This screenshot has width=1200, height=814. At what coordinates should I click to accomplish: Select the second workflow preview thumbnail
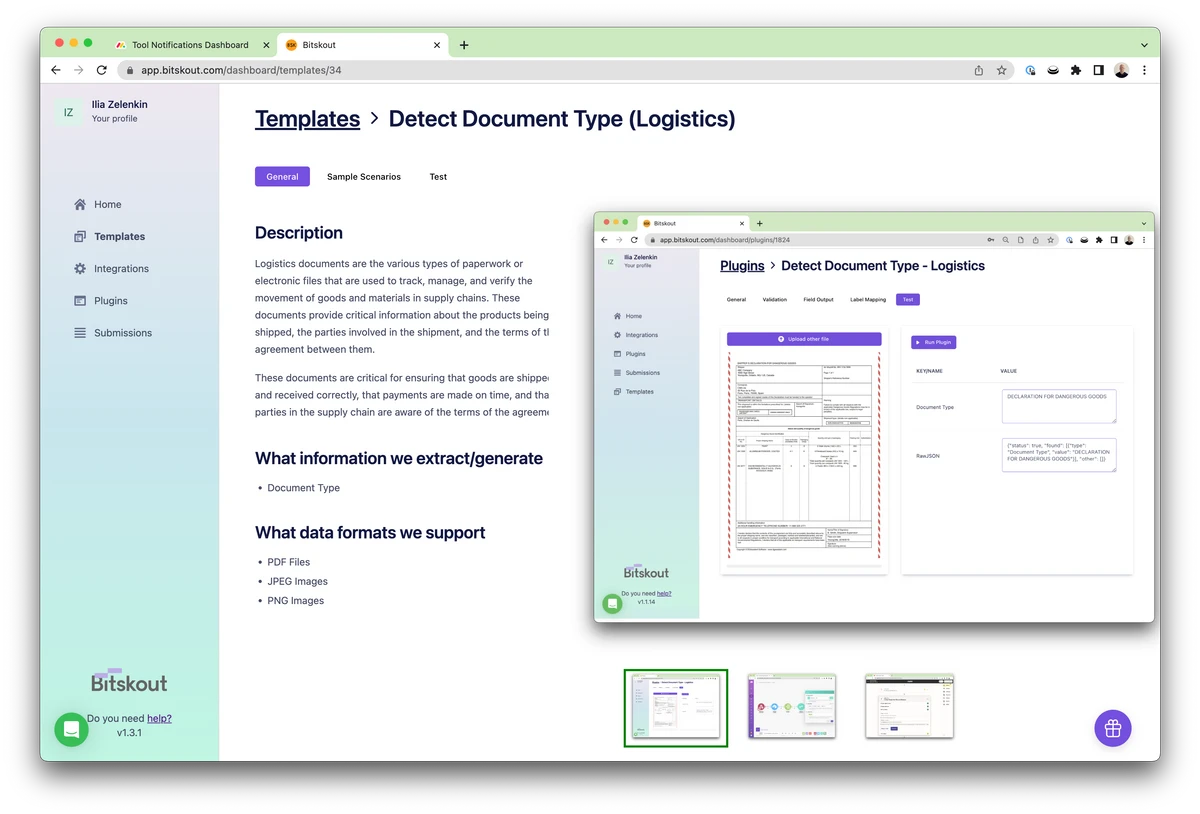792,706
